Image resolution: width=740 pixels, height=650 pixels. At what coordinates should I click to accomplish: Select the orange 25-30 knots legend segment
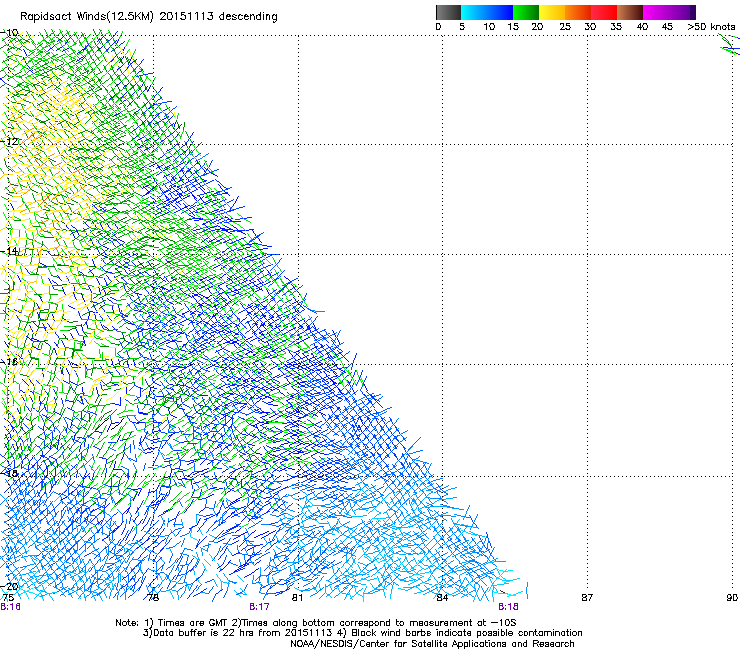pyautogui.click(x=578, y=12)
